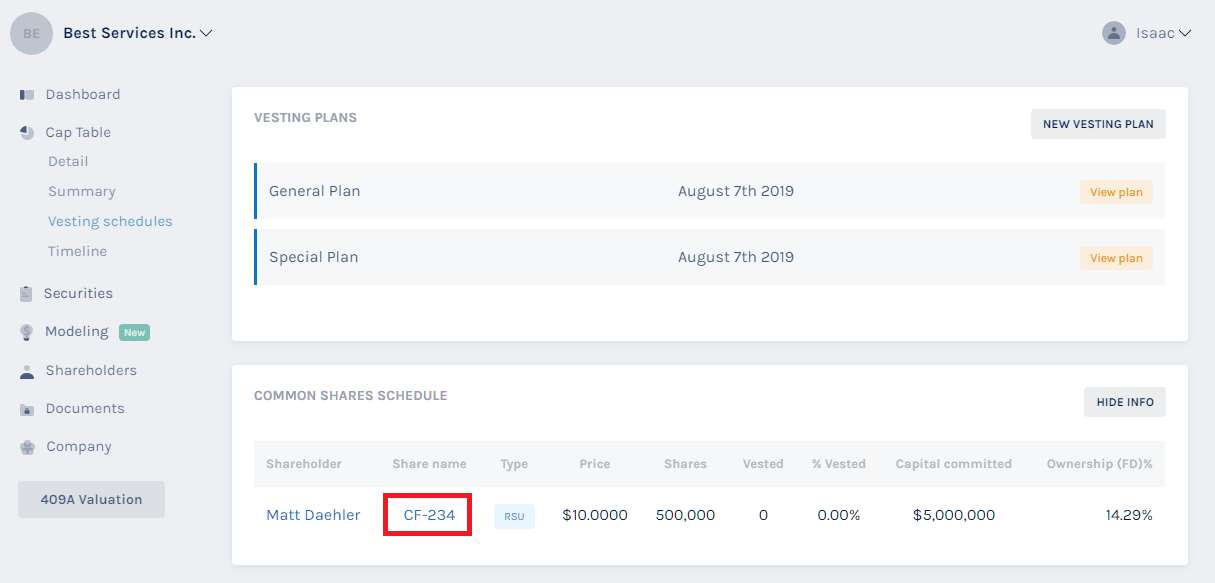Expand the Isaac user menu chevron
Image resolution: width=1215 pixels, height=583 pixels.
click(1185, 33)
